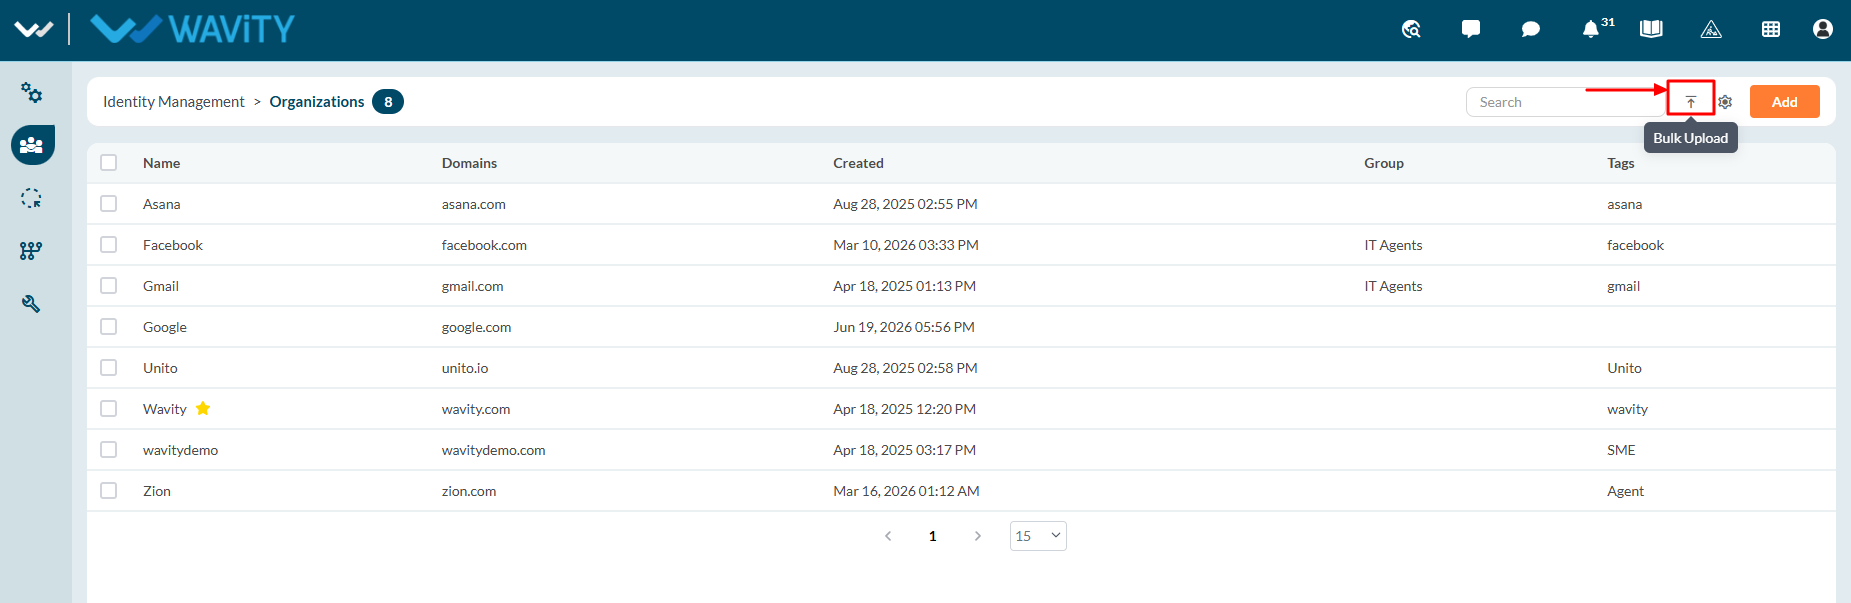
Task: Open the page size dropdown showing 15
Action: click(1038, 536)
